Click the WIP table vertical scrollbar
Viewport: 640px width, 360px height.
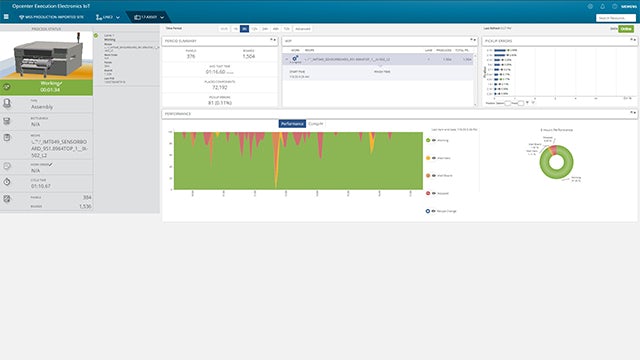475,79
